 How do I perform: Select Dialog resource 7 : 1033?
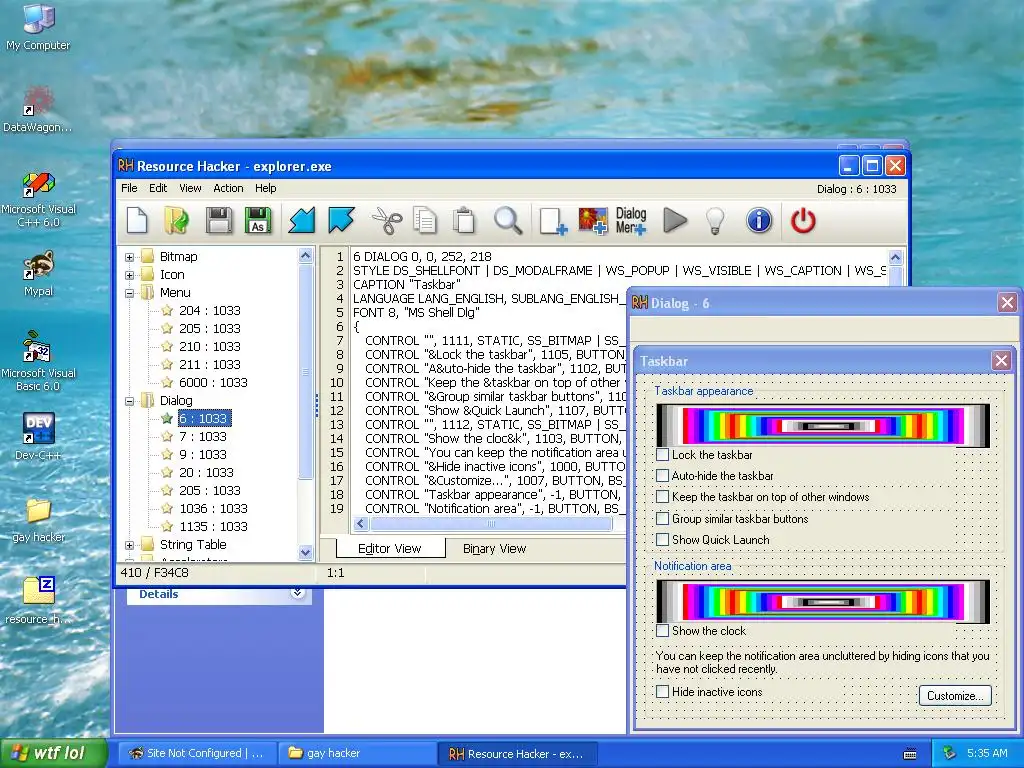(x=202, y=436)
